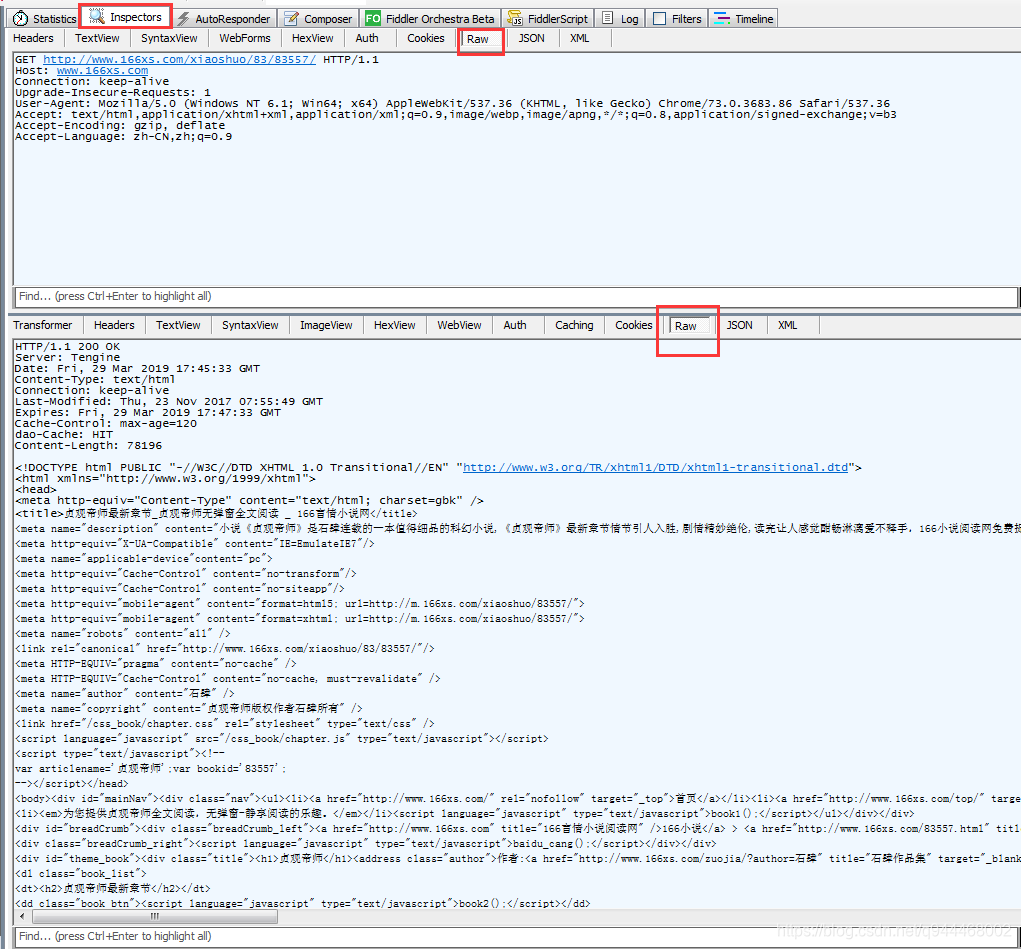Click the horizontal scrollbar left arrow
This screenshot has width=1021, height=949.
tap(23, 916)
